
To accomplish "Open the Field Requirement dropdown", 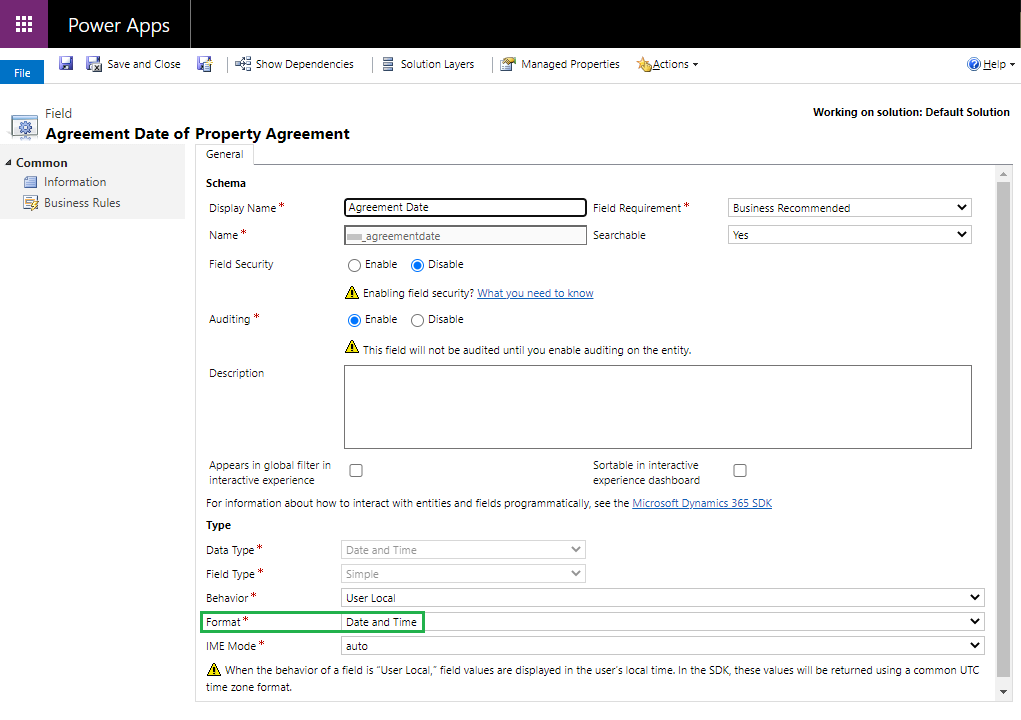I will coord(849,208).
